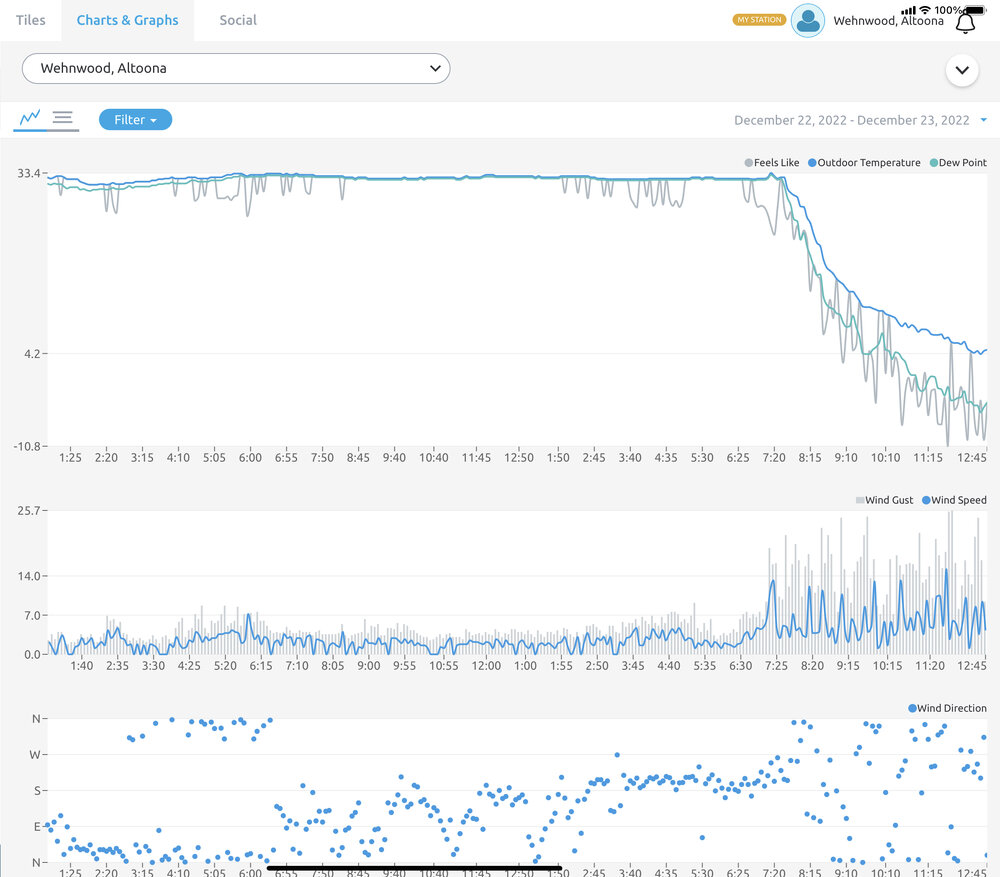Expand the round chevron panel button
This screenshot has width=1000, height=877.
tap(961, 70)
